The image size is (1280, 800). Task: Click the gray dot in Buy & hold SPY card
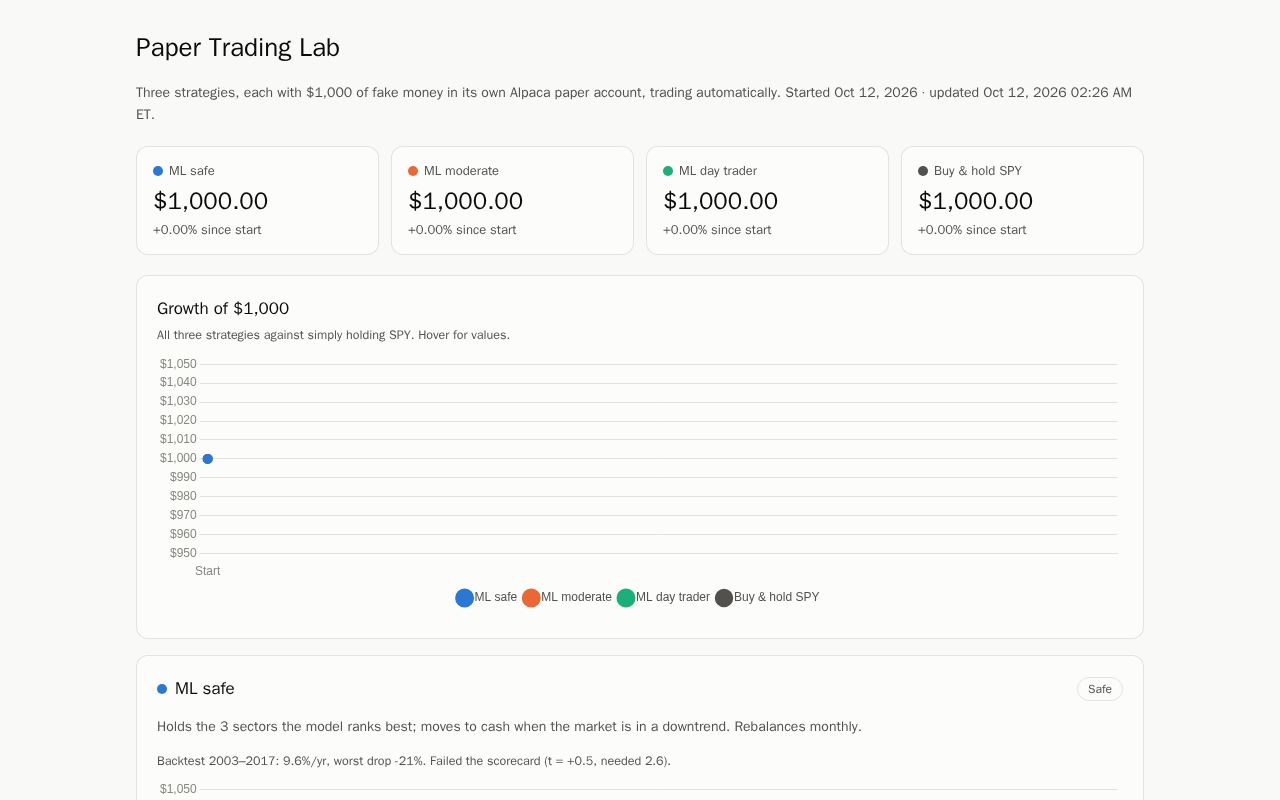(x=923, y=171)
